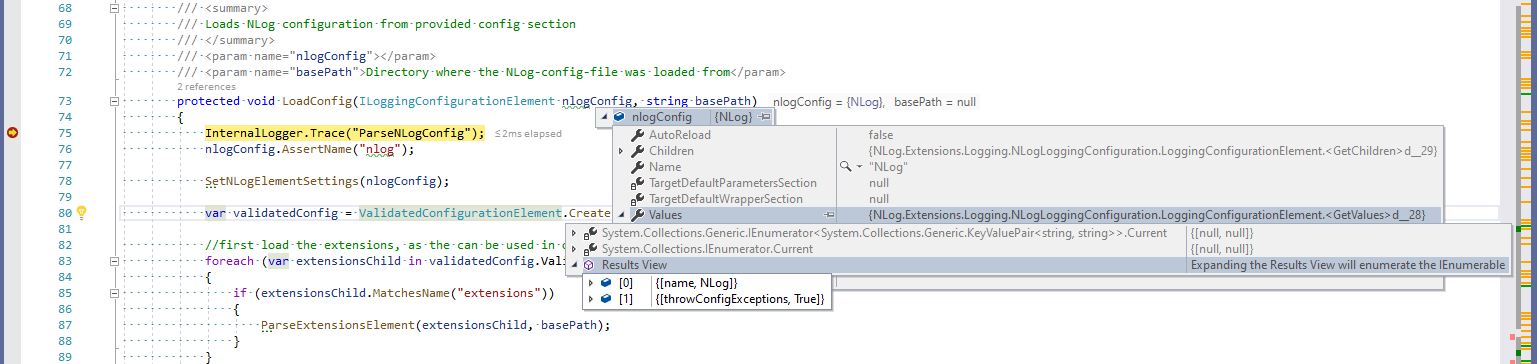This screenshot has width=1537, height=364.
Task: Click the TargetDefaultParametersSection private property icon
Action: point(637,183)
